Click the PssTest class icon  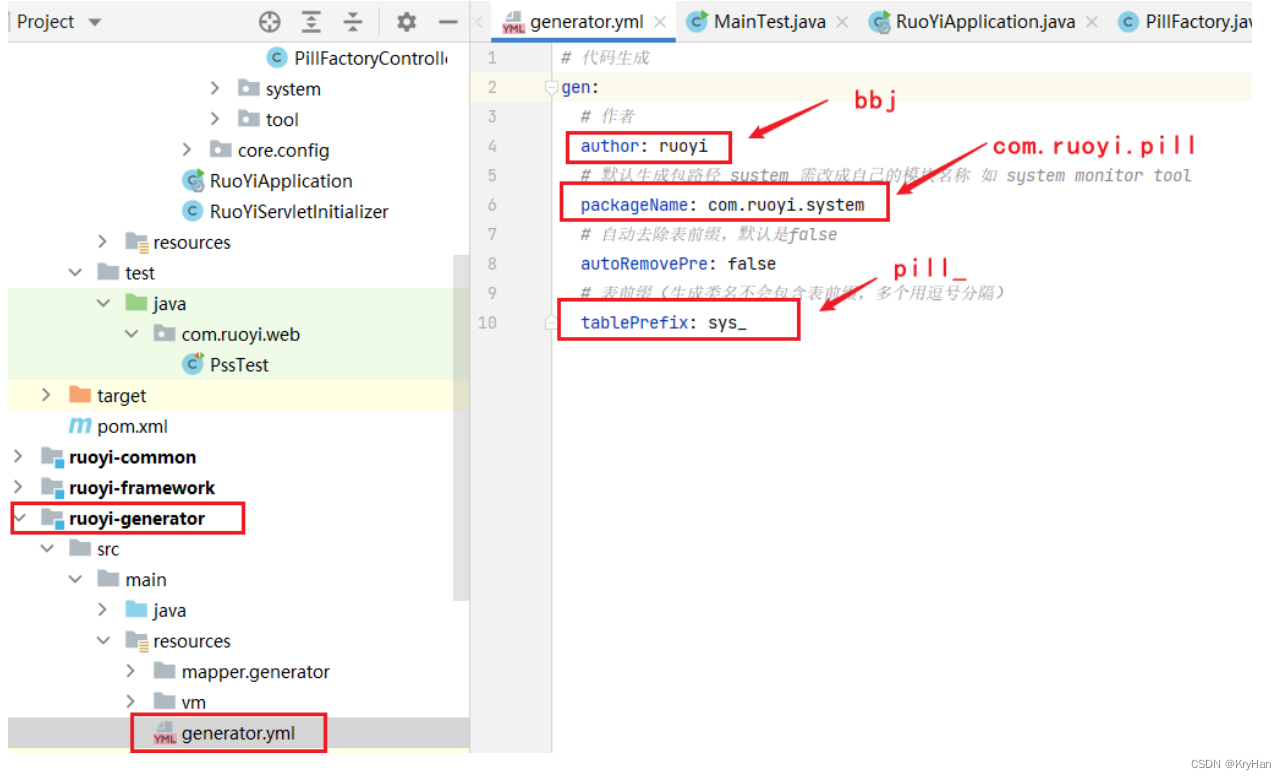click(x=193, y=365)
